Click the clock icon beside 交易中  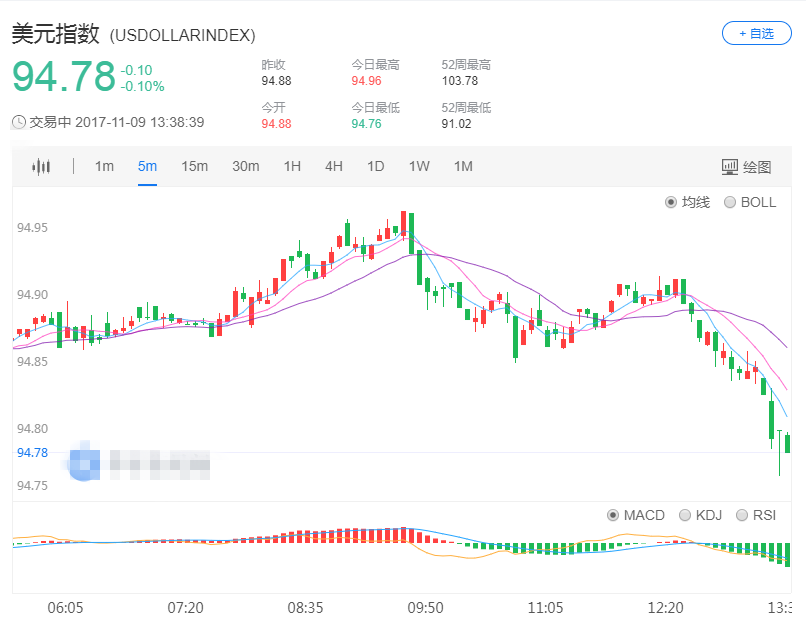tap(19, 122)
